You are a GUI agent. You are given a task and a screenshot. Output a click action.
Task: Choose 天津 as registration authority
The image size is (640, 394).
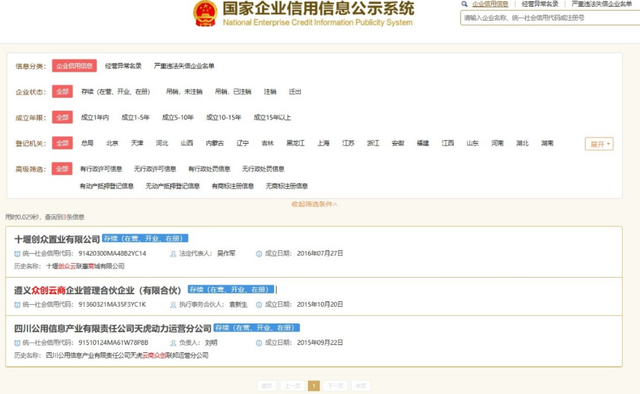[x=137, y=143]
